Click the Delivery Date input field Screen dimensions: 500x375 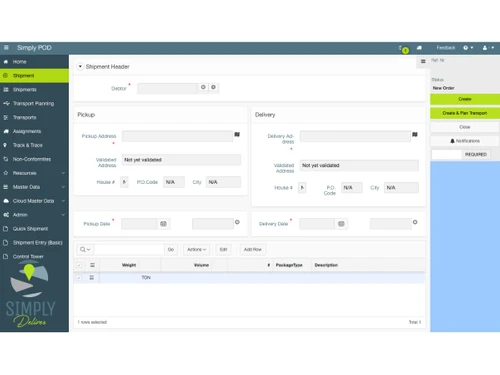(317, 224)
